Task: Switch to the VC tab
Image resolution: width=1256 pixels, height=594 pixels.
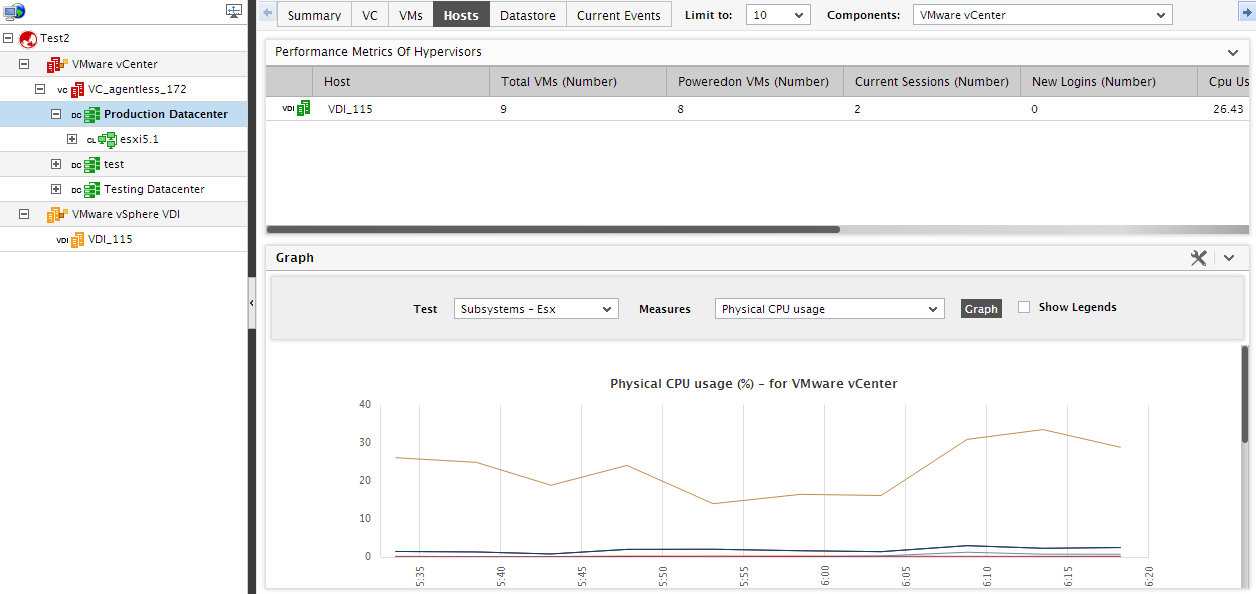Action: tap(370, 15)
